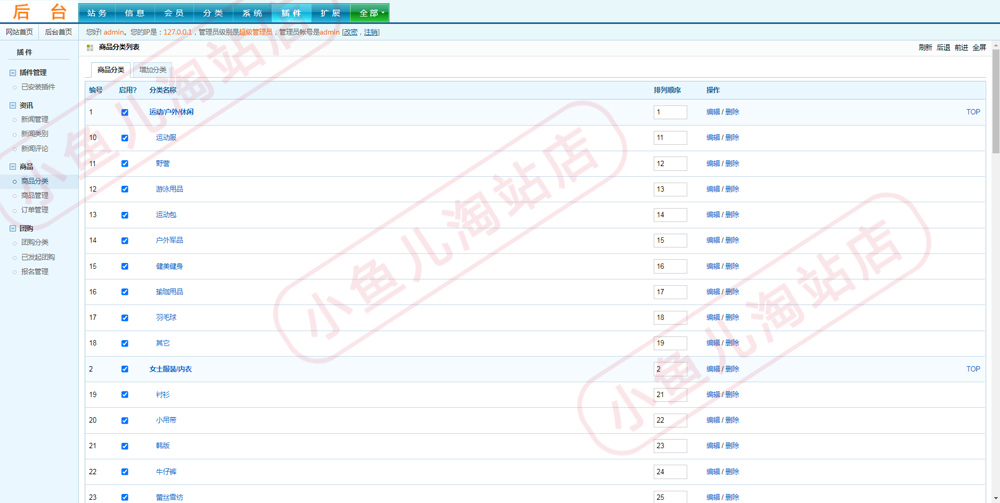The width and height of the screenshot is (1000, 503).
Task: Open the 蕾丝雪纺 category name
Action: pyautogui.click(x=170, y=497)
